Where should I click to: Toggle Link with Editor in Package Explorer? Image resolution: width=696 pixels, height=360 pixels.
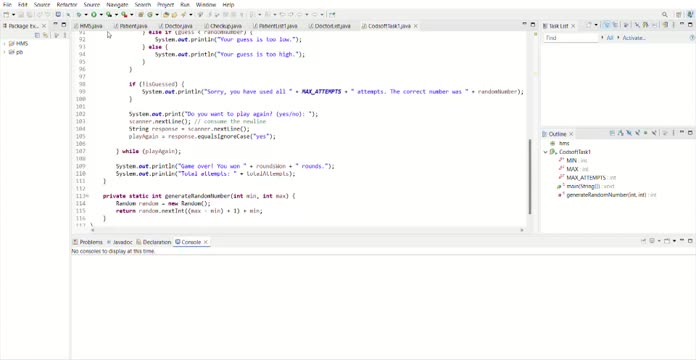[x=45, y=35]
